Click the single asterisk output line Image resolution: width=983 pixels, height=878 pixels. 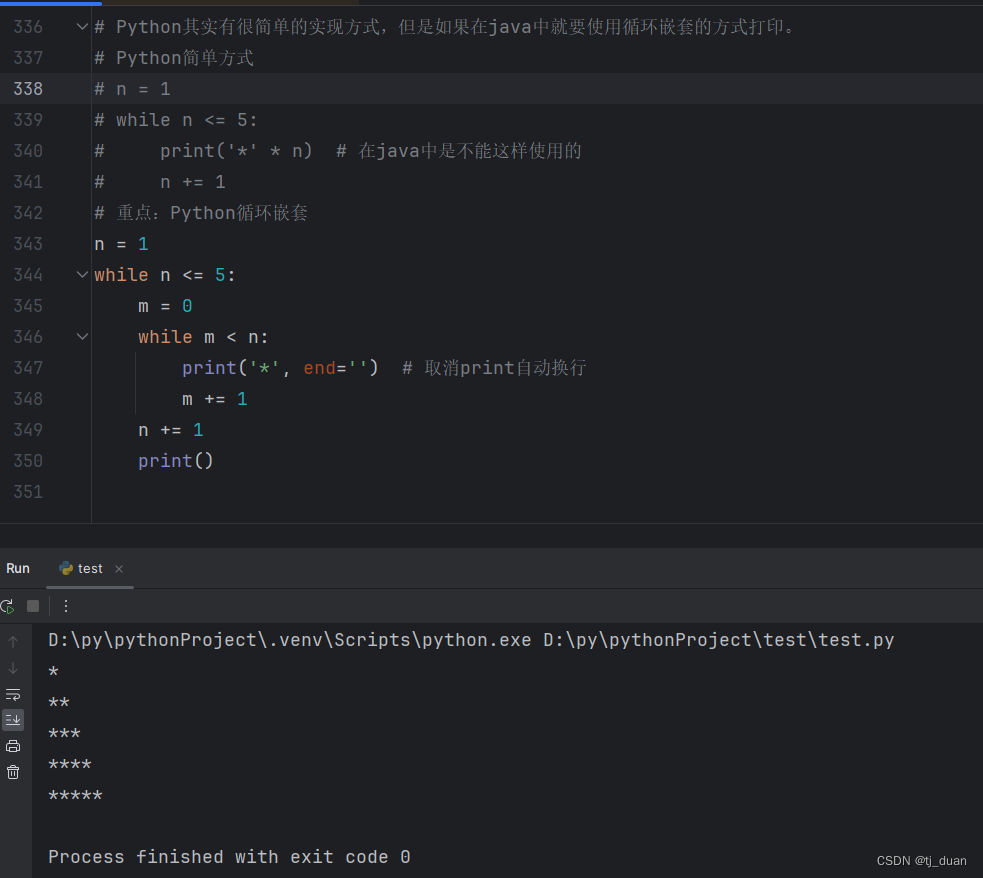tap(53, 672)
